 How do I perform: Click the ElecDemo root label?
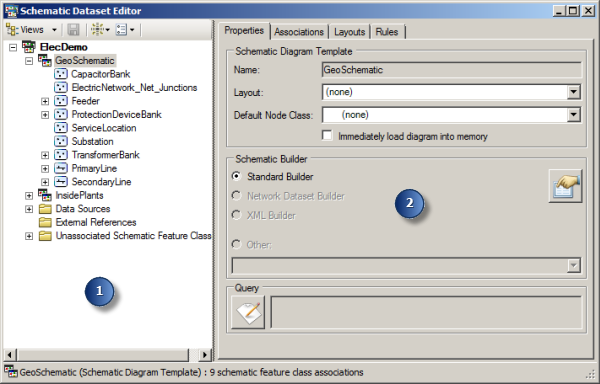pyautogui.click(x=64, y=47)
